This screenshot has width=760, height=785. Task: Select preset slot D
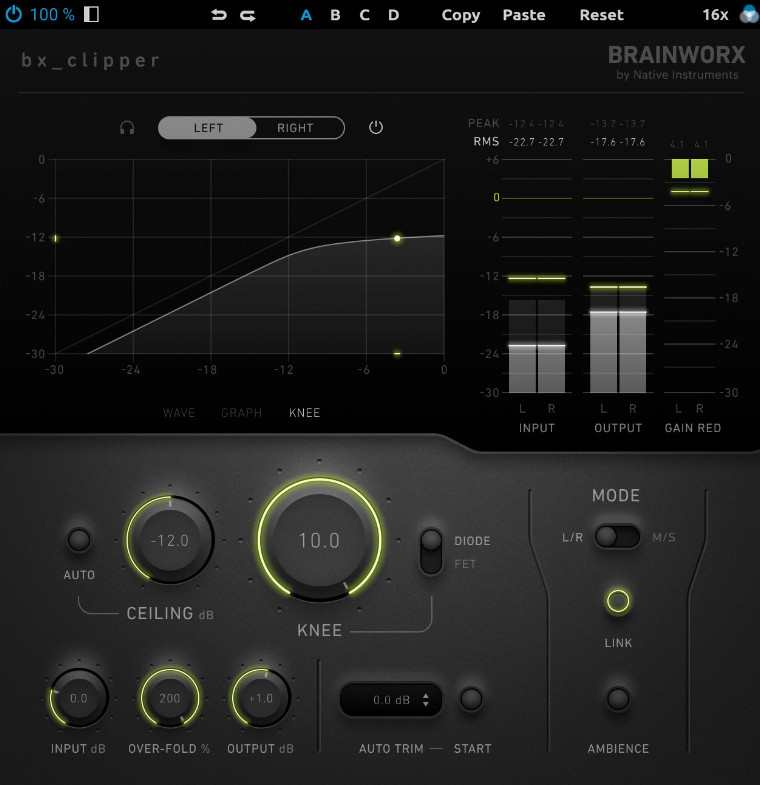pos(394,15)
